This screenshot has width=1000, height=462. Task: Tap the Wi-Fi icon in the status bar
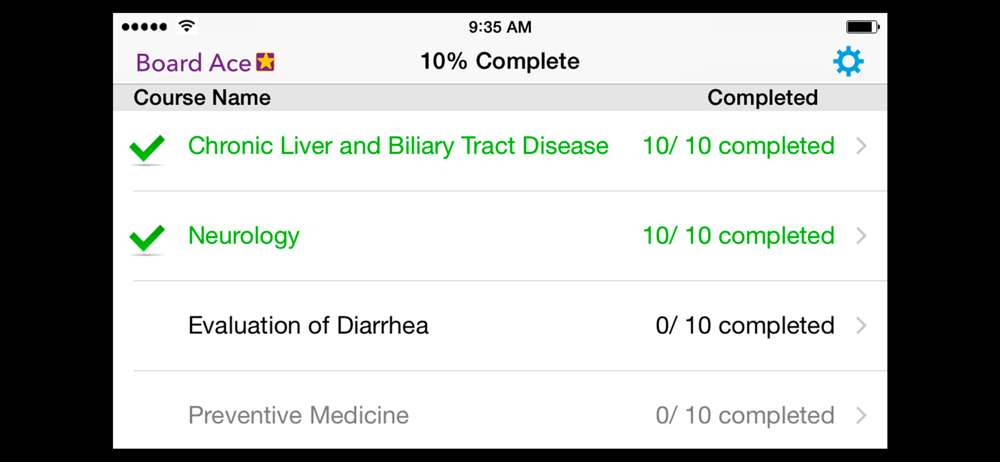click(x=187, y=27)
